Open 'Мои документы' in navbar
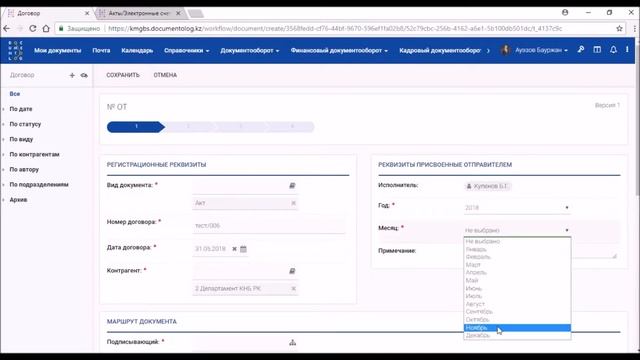Viewport: 640px width, 360px height. pyautogui.click(x=58, y=51)
